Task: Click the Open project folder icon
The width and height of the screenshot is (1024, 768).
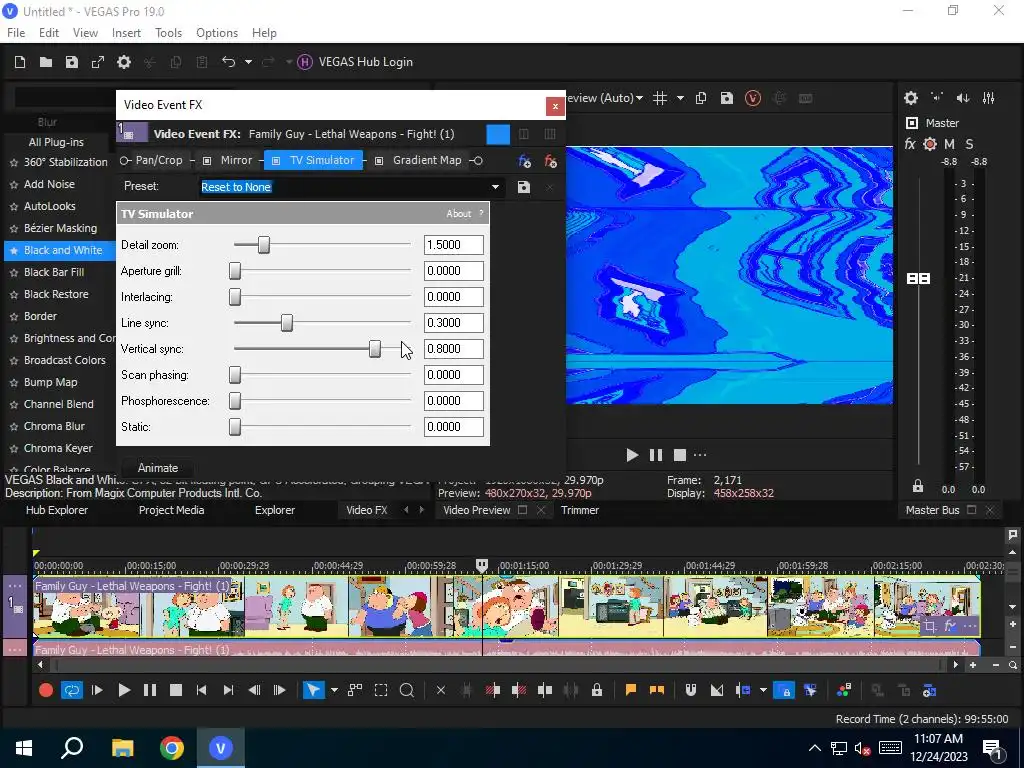Action: (x=46, y=62)
